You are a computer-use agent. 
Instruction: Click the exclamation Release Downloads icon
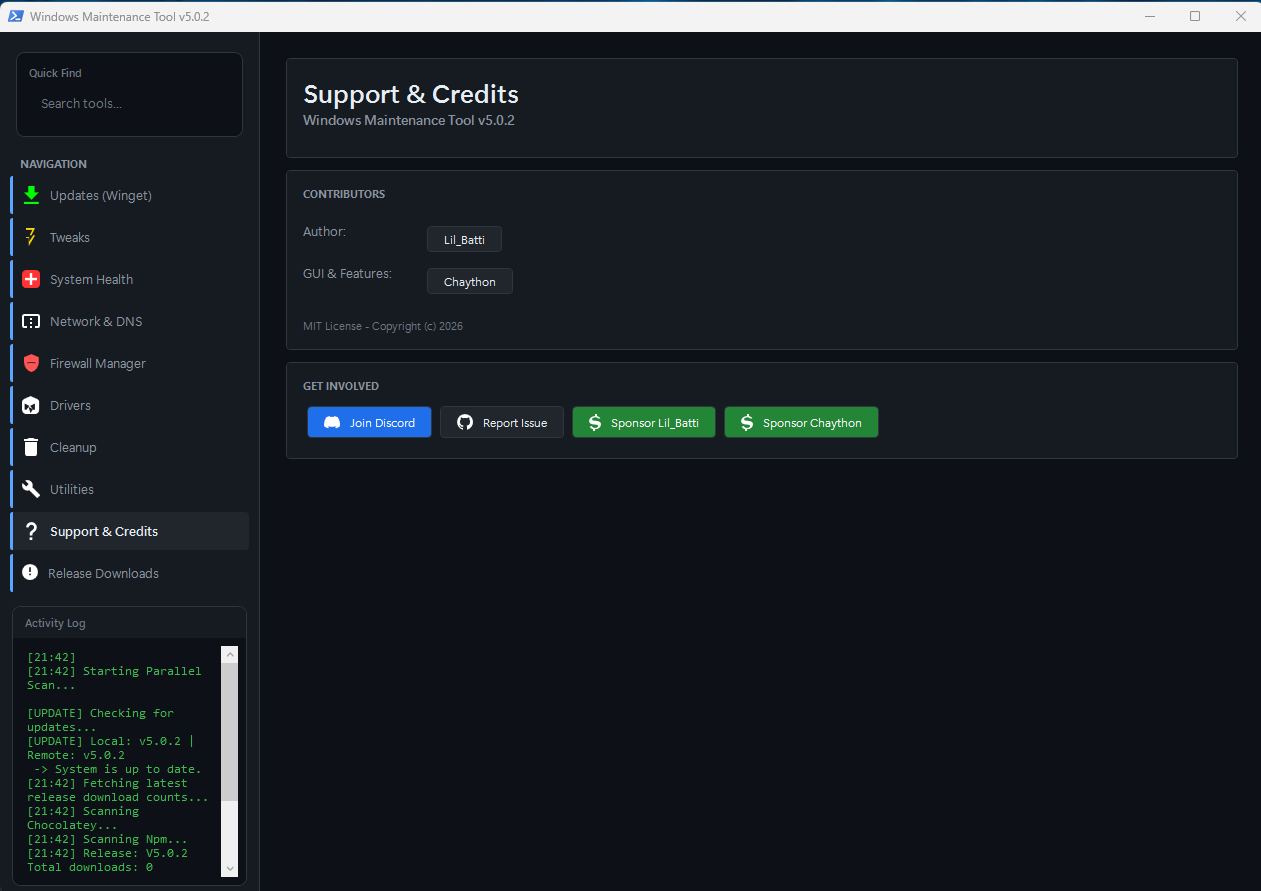click(x=30, y=572)
